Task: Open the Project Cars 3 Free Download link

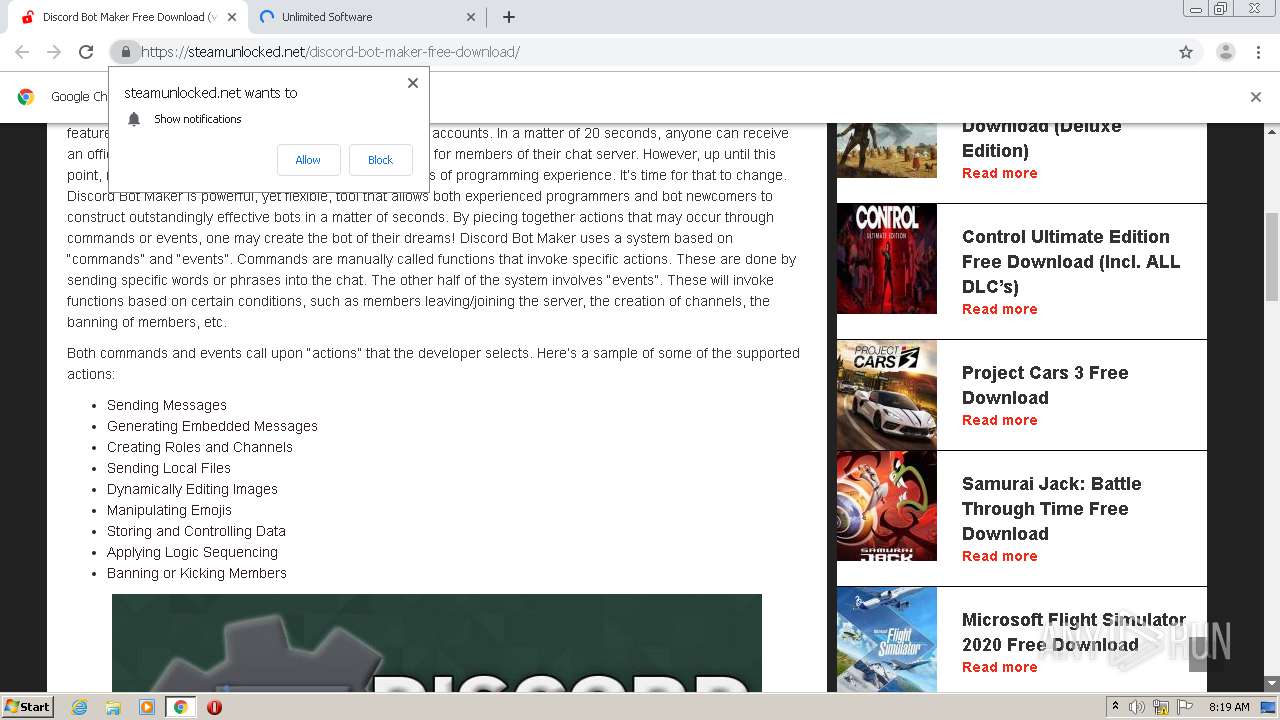Action: point(1045,385)
